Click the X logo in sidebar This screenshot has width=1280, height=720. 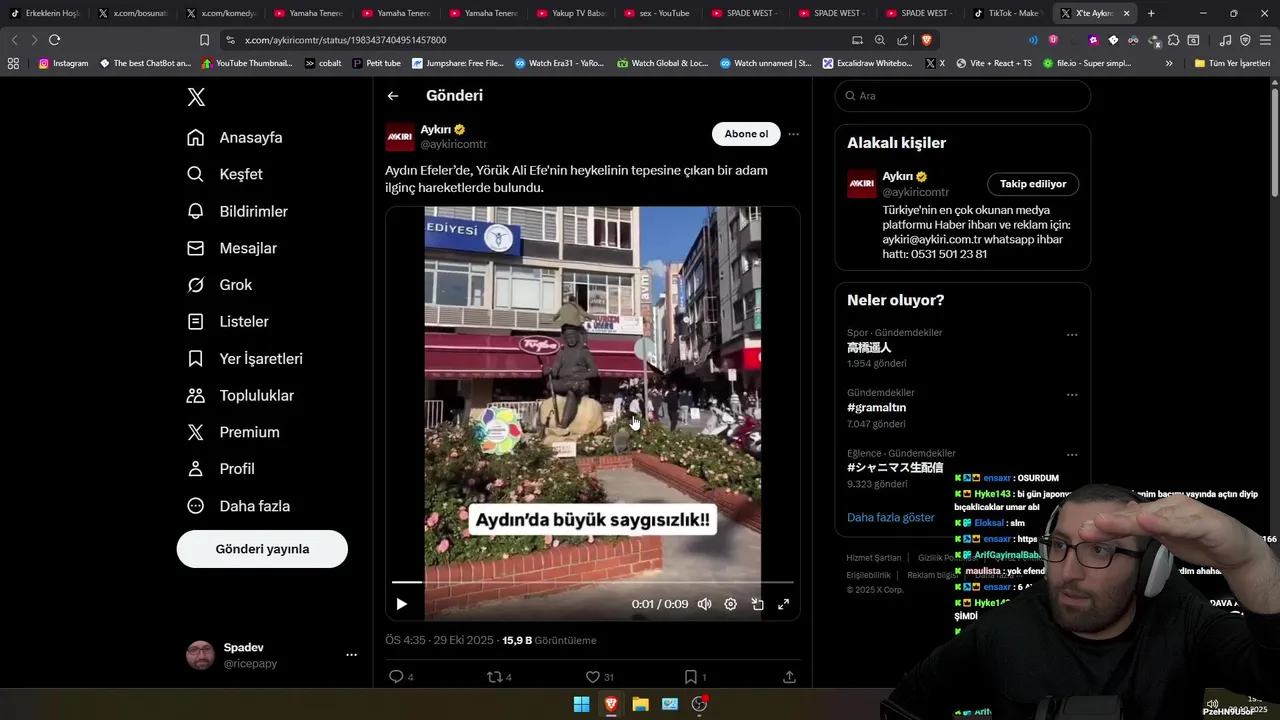click(x=196, y=97)
